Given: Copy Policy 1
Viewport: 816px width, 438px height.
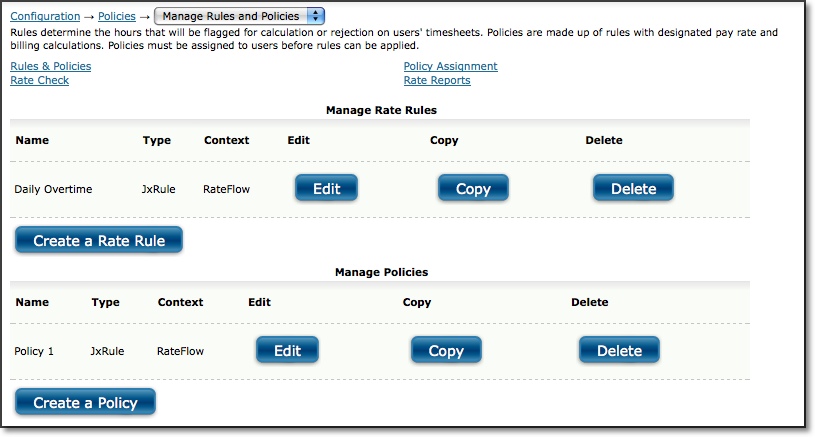Looking at the screenshot, I should coord(446,350).
